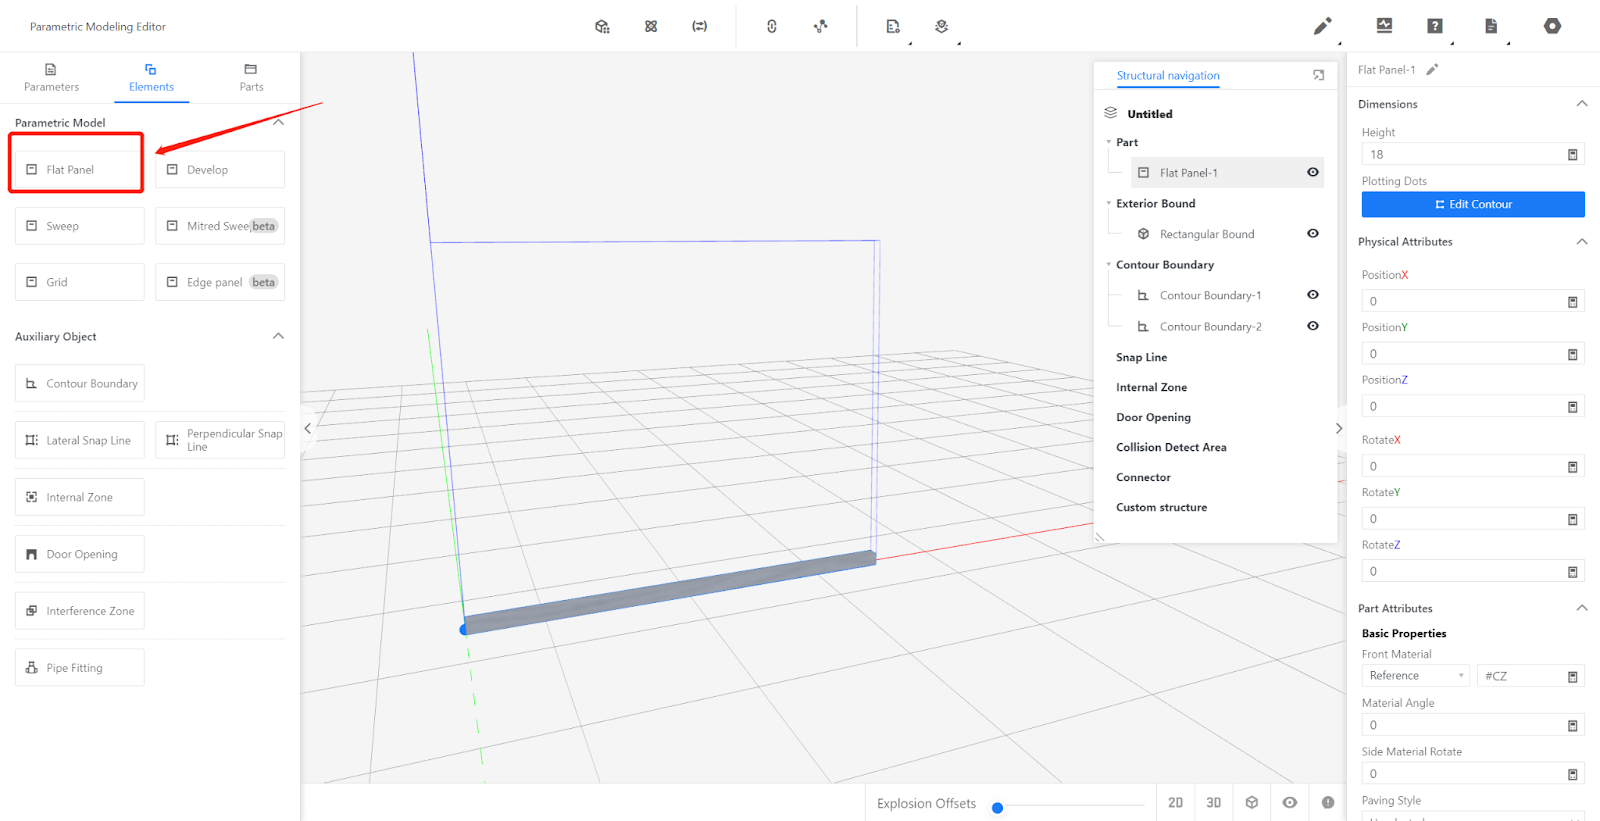The height and width of the screenshot is (821, 1600).
Task: Collapse the Auxiliary Object section
Action: [278, 336]
